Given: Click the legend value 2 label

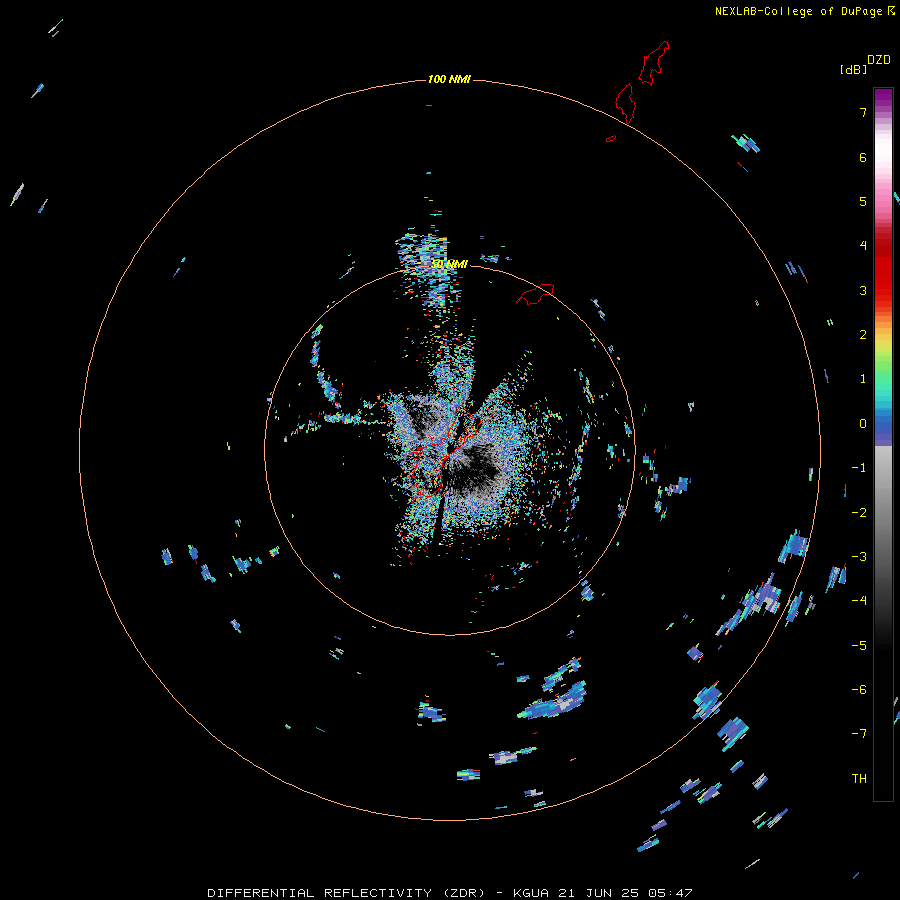Looking at the screenshot, I should (x=863, y=335).
